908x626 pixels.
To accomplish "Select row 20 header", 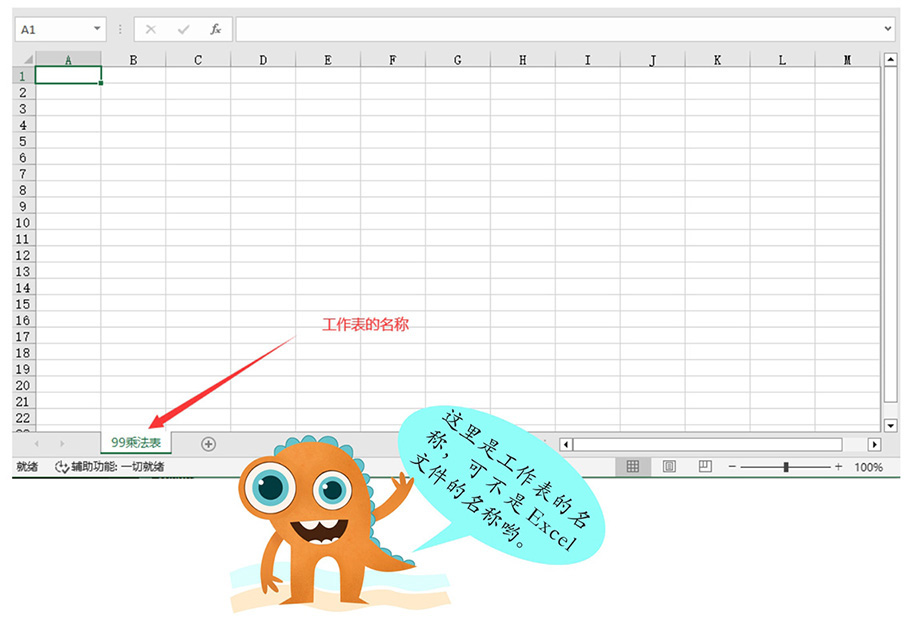I will (23, 386).
